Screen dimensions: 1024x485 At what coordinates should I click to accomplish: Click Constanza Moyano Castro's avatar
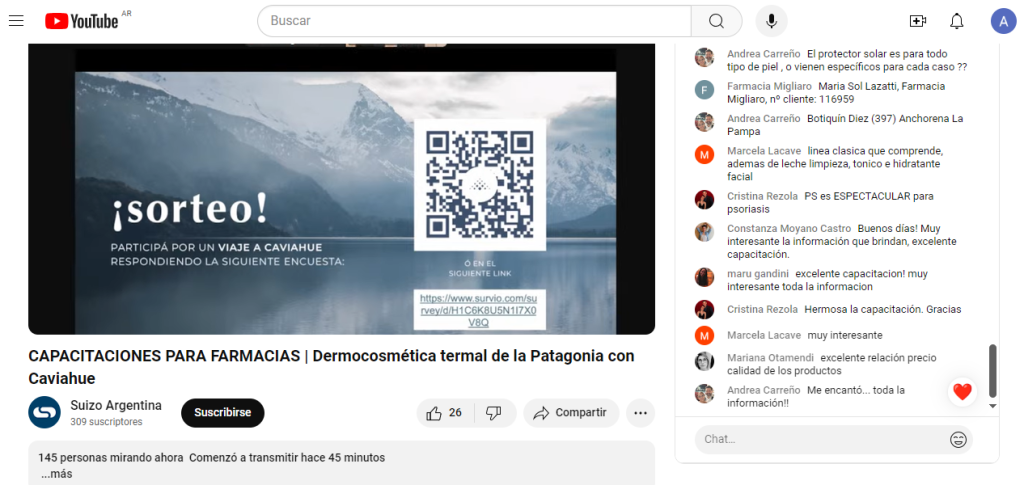[704, 232]
